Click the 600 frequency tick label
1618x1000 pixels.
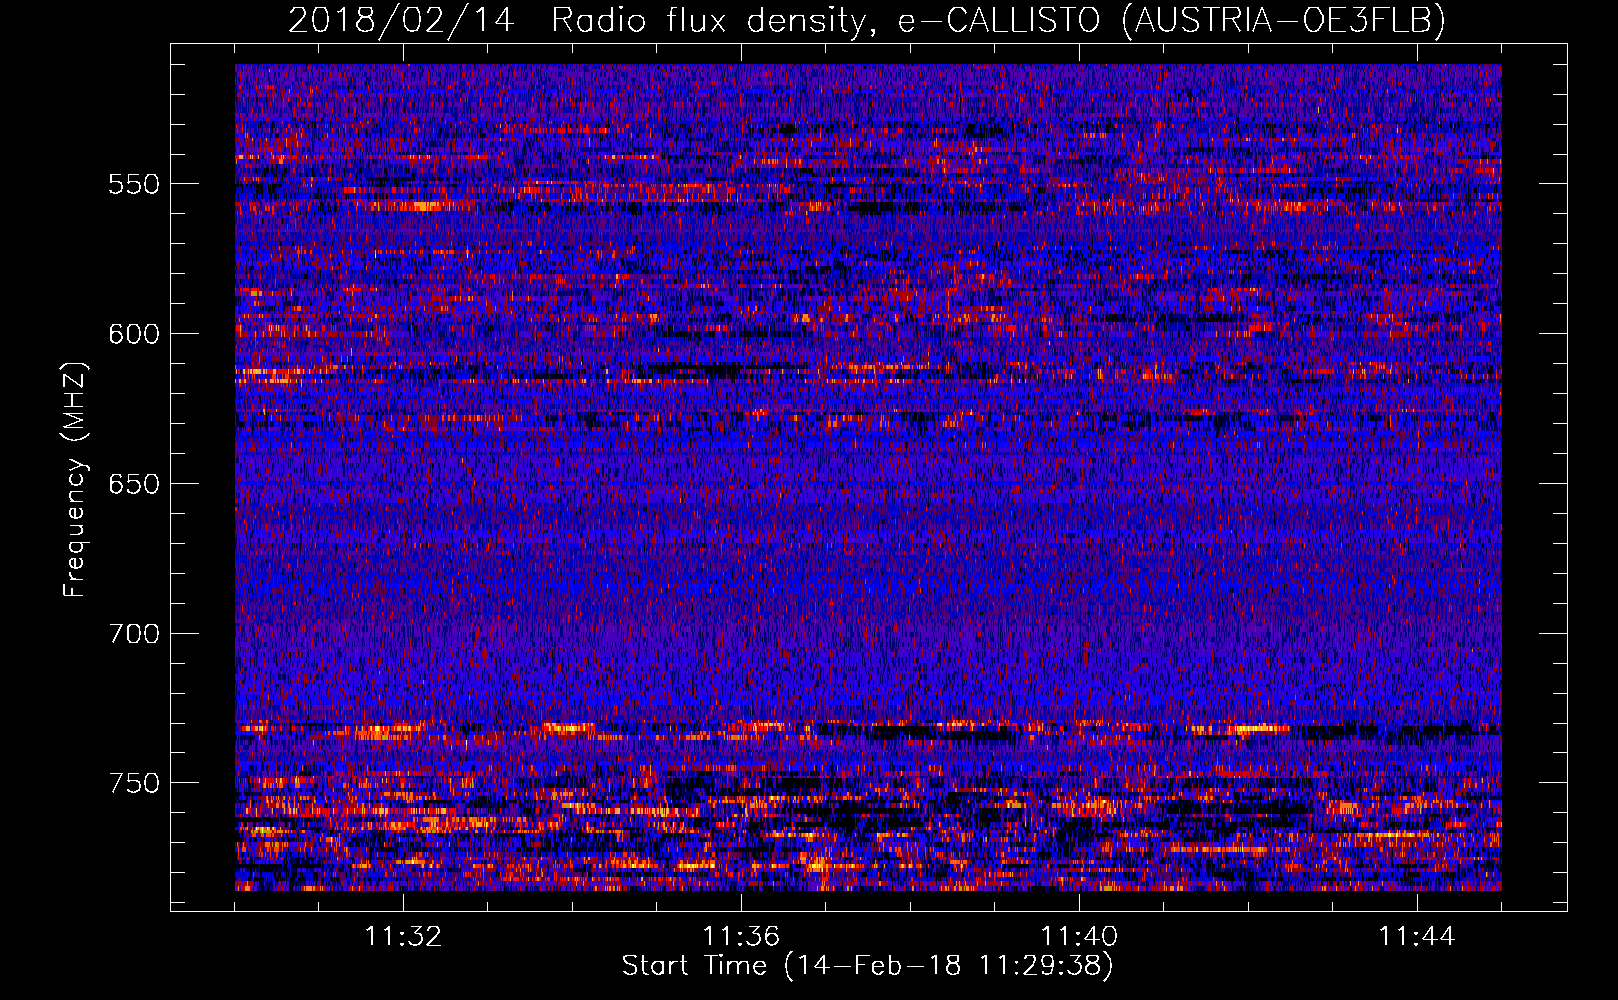134,334
